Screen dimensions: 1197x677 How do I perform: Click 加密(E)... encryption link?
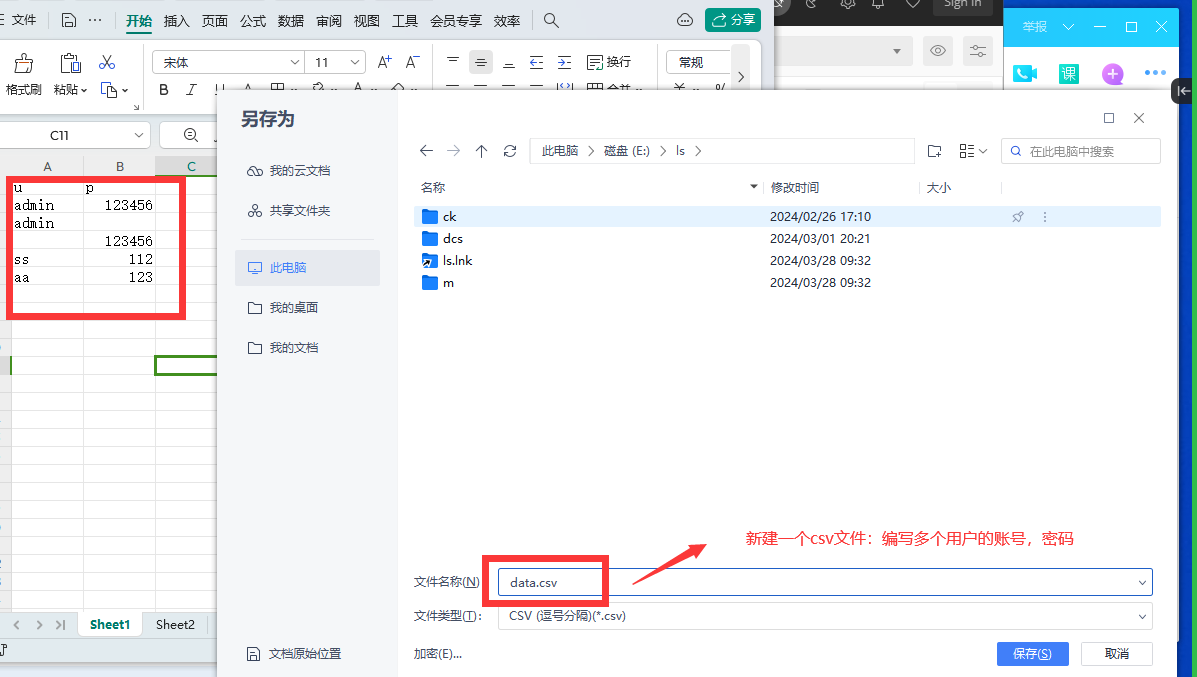click(x=438, y=653)
